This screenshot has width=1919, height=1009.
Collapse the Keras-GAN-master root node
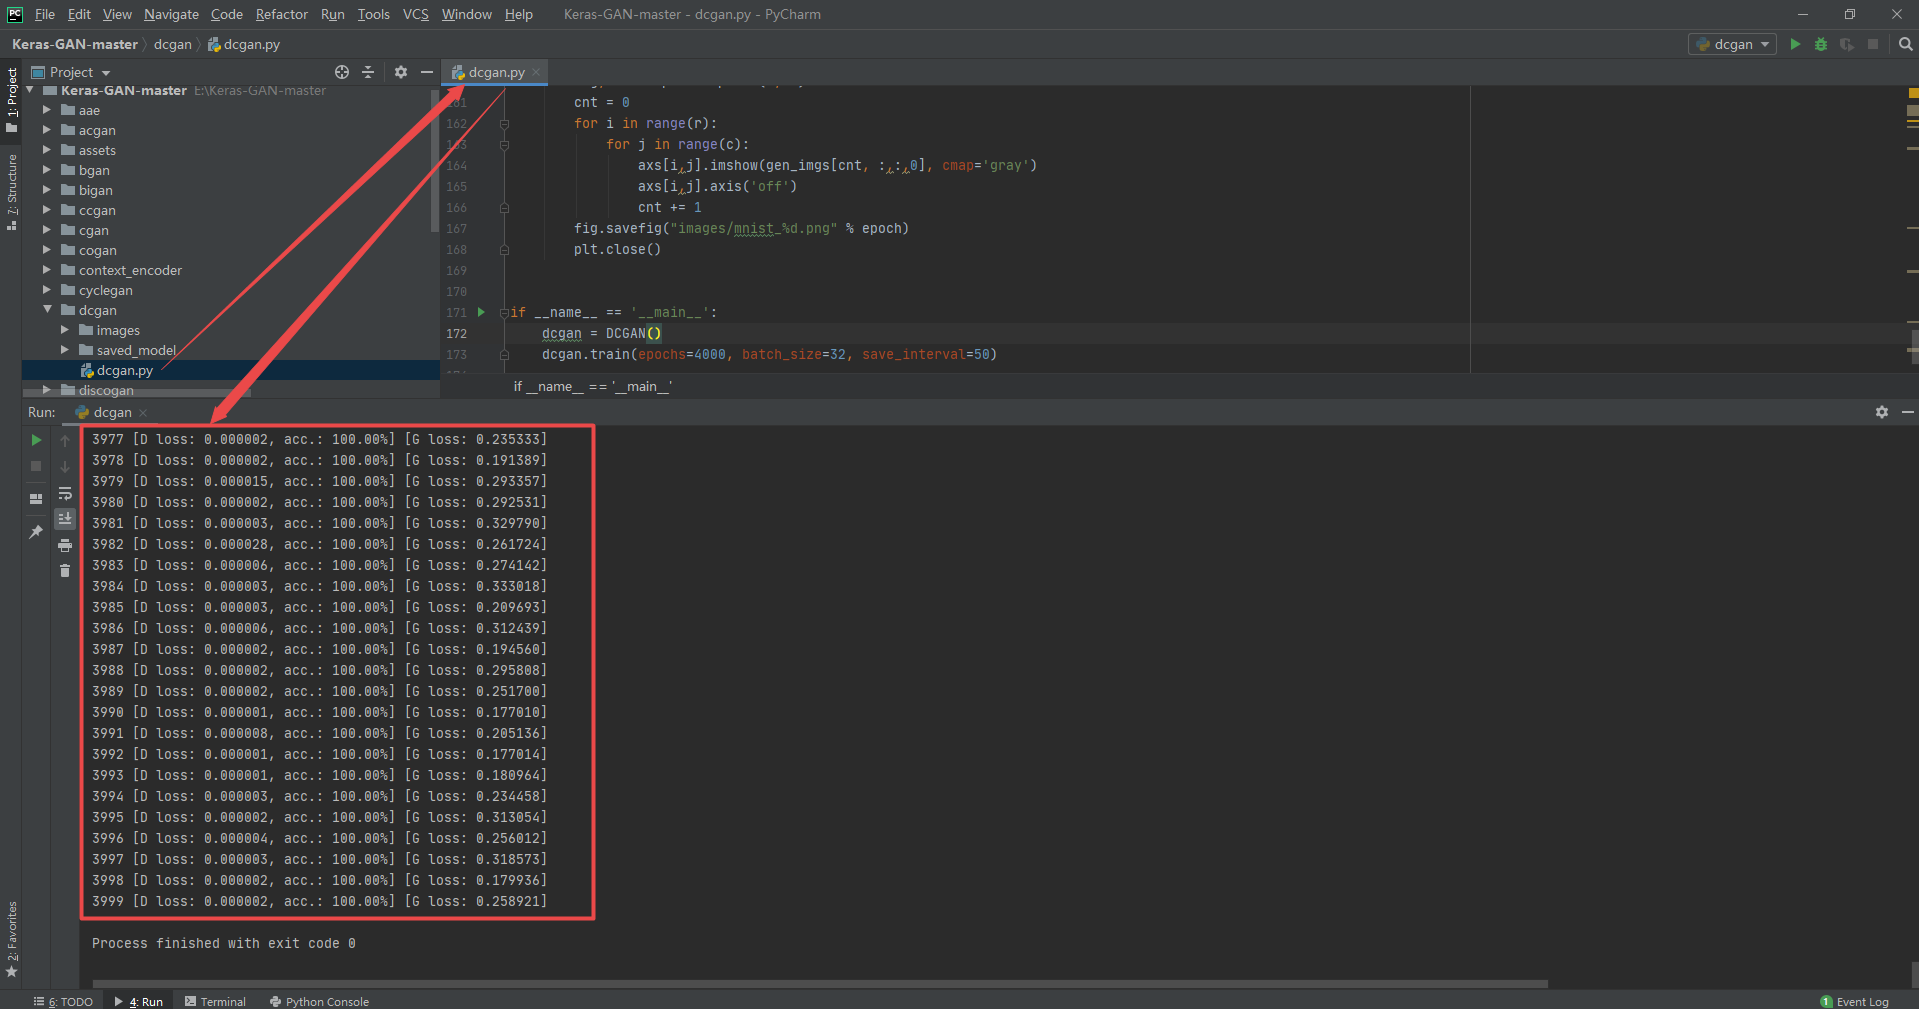coord(30,90)
